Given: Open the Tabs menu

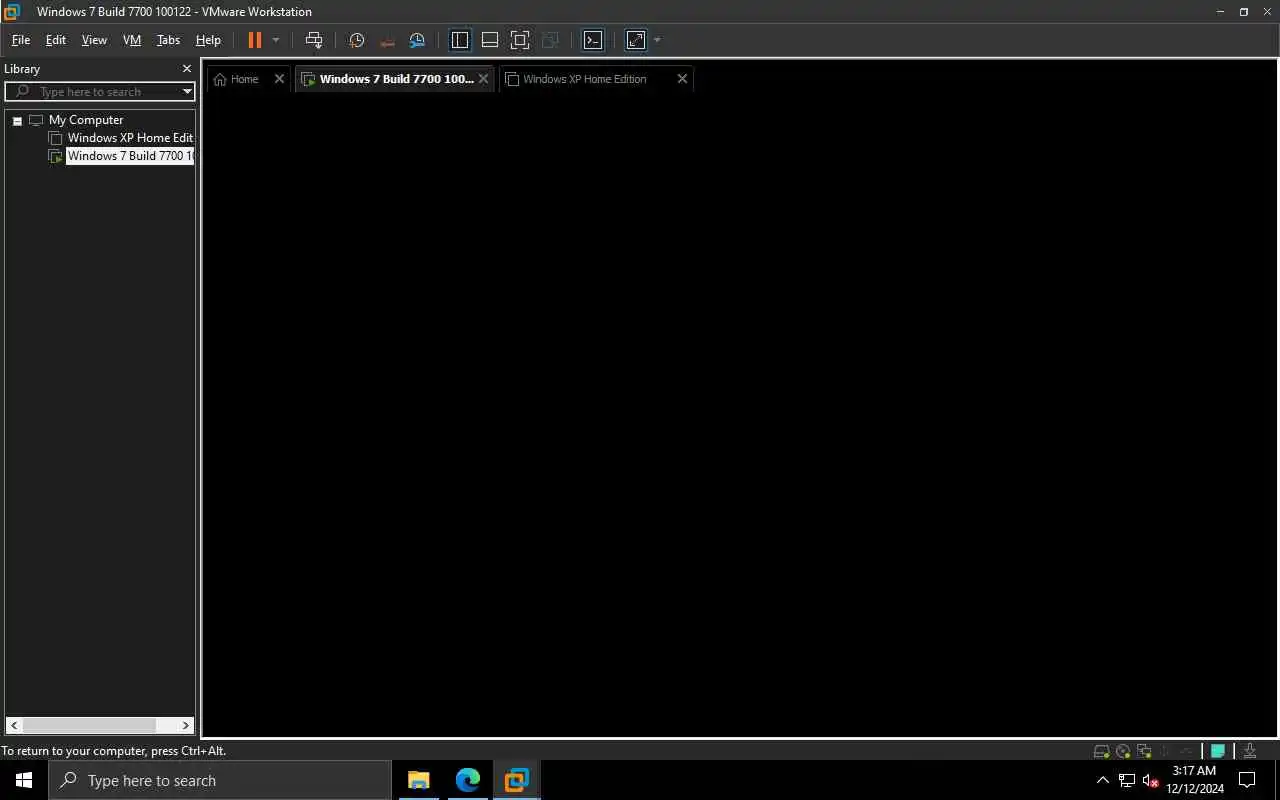Looking at the screenshot, I should (168, 40).
